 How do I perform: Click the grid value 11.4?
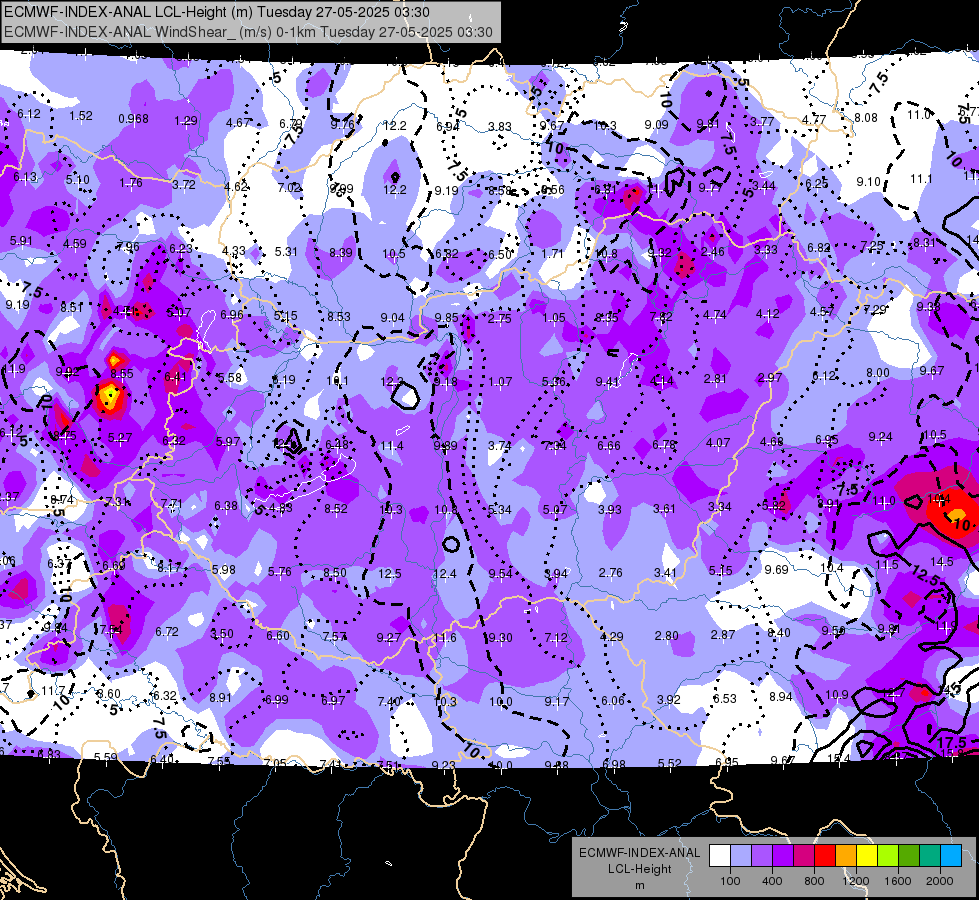point(392,446)
